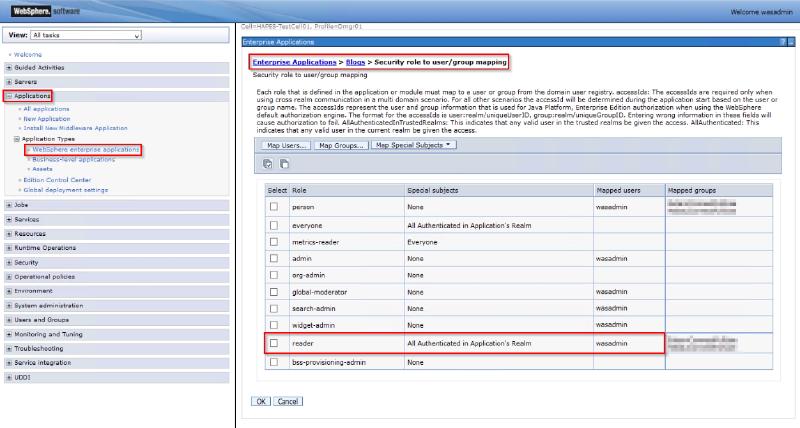Image resolution: width=800 pixels, height=428 pixels.
Task: Open Install New Middleware Application link
Action: (76, 128)
